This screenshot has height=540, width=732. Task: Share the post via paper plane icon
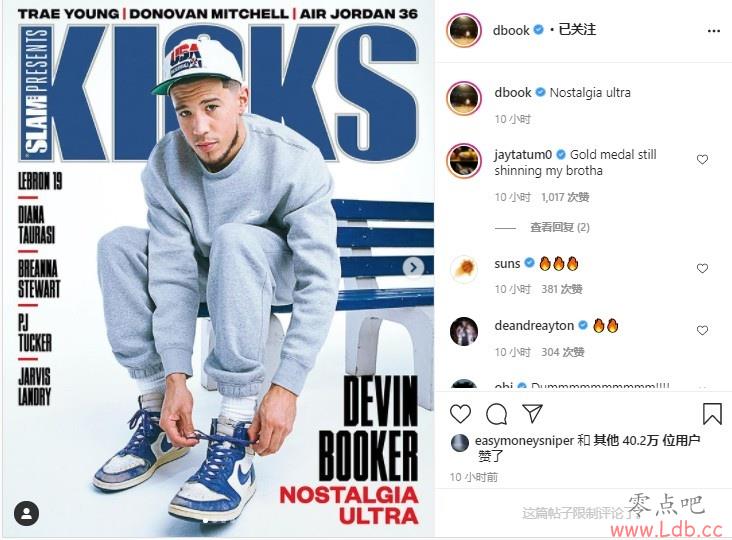tap(532, 414)
